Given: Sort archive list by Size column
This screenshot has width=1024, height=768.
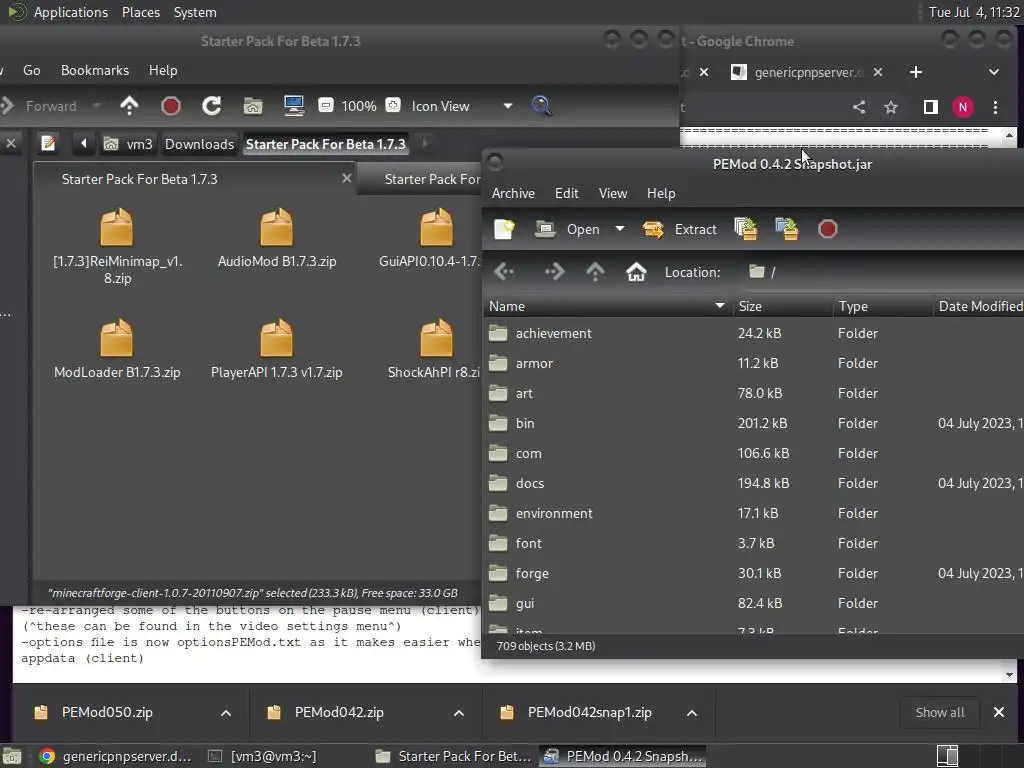Looking at the screenshot, I should [x=782, y=306].
